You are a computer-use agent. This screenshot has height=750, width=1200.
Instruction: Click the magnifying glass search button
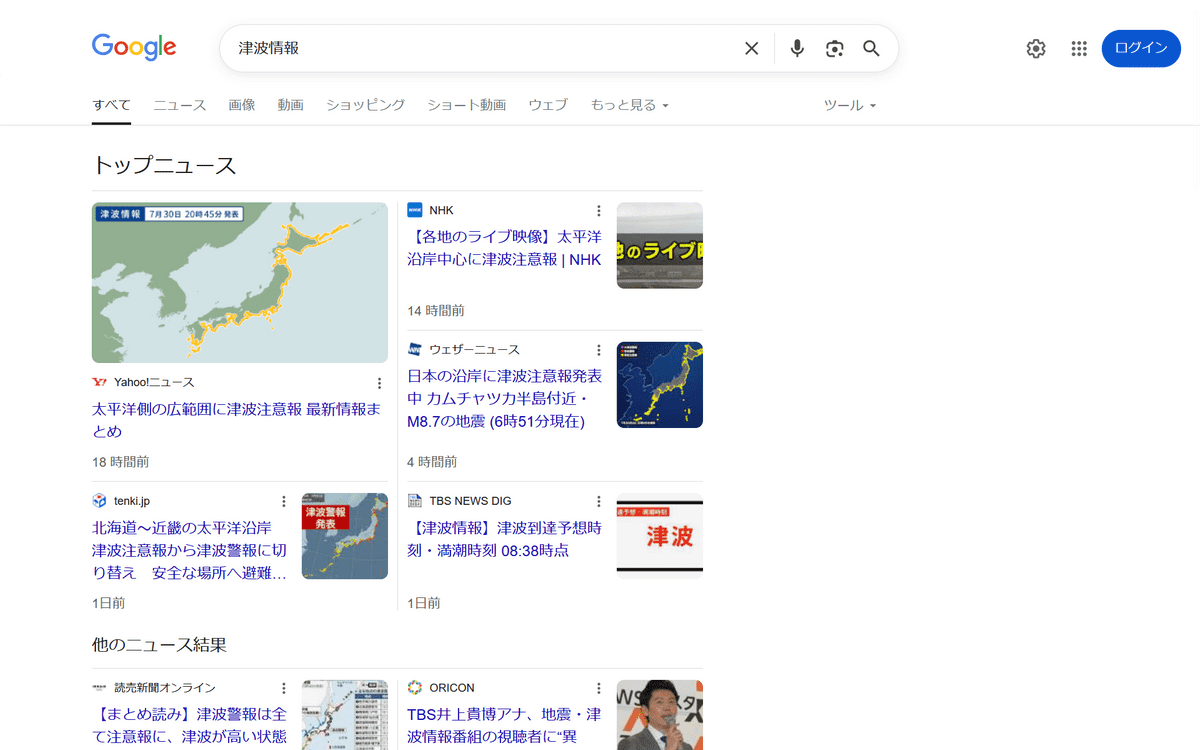871,48
